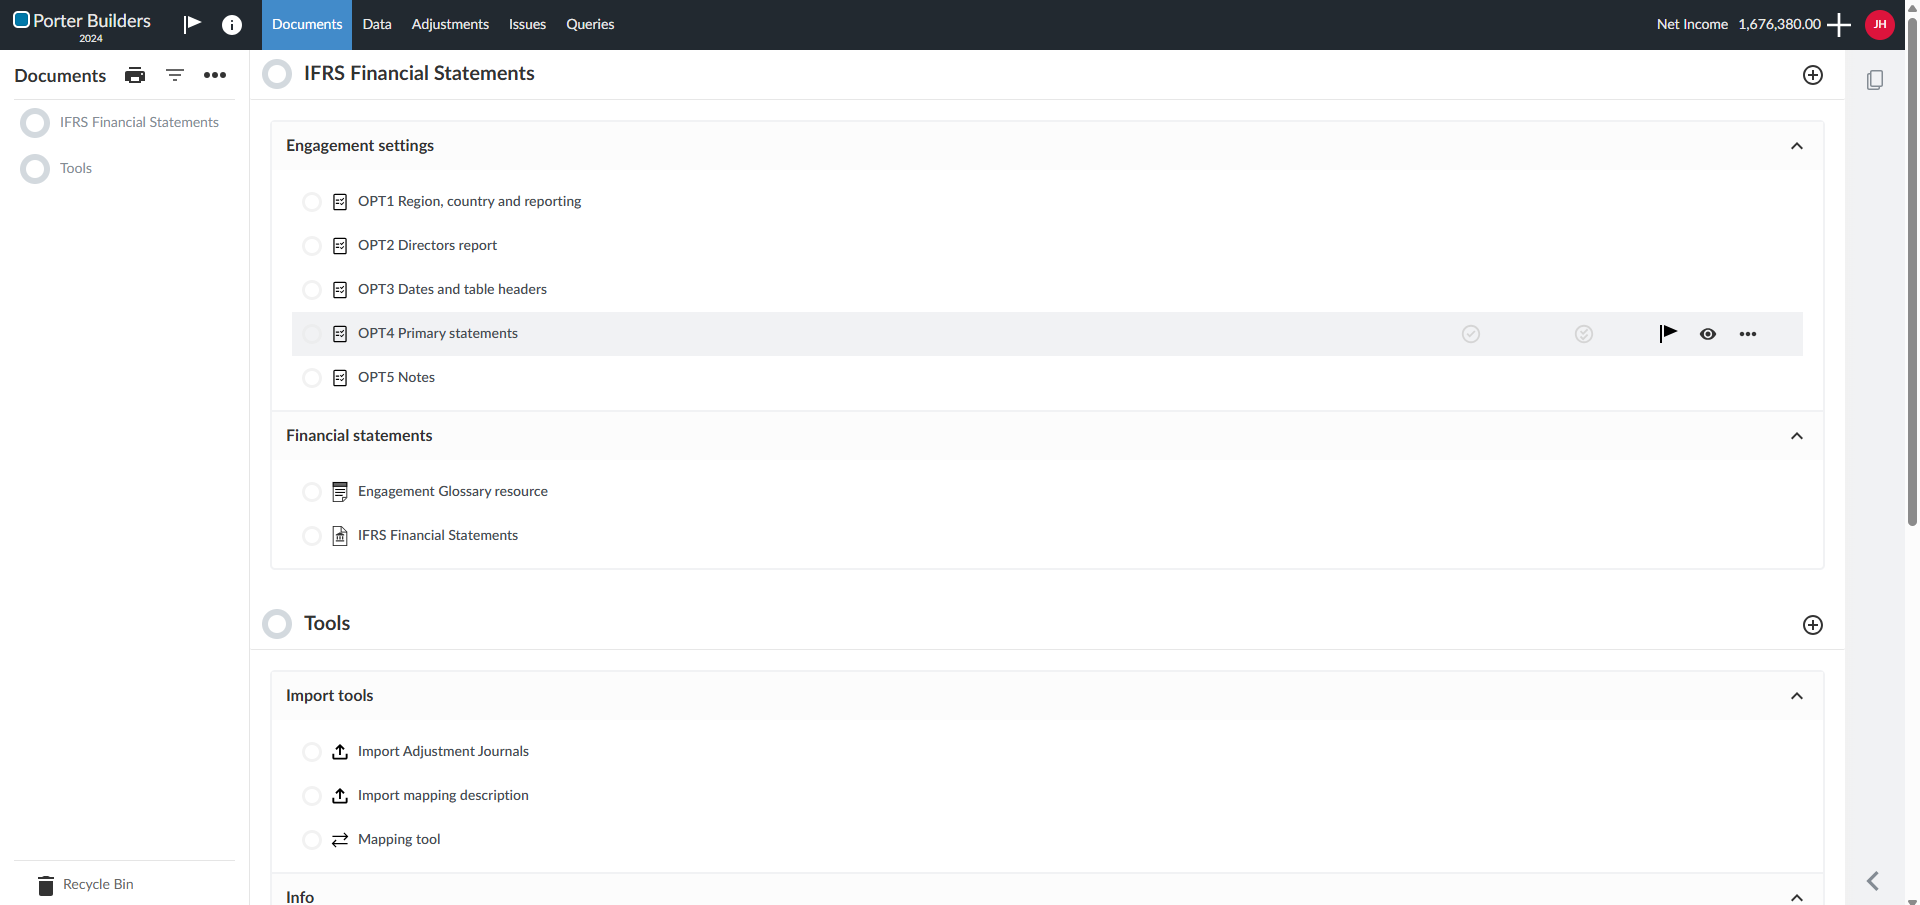Open the Issues tab

527,25
